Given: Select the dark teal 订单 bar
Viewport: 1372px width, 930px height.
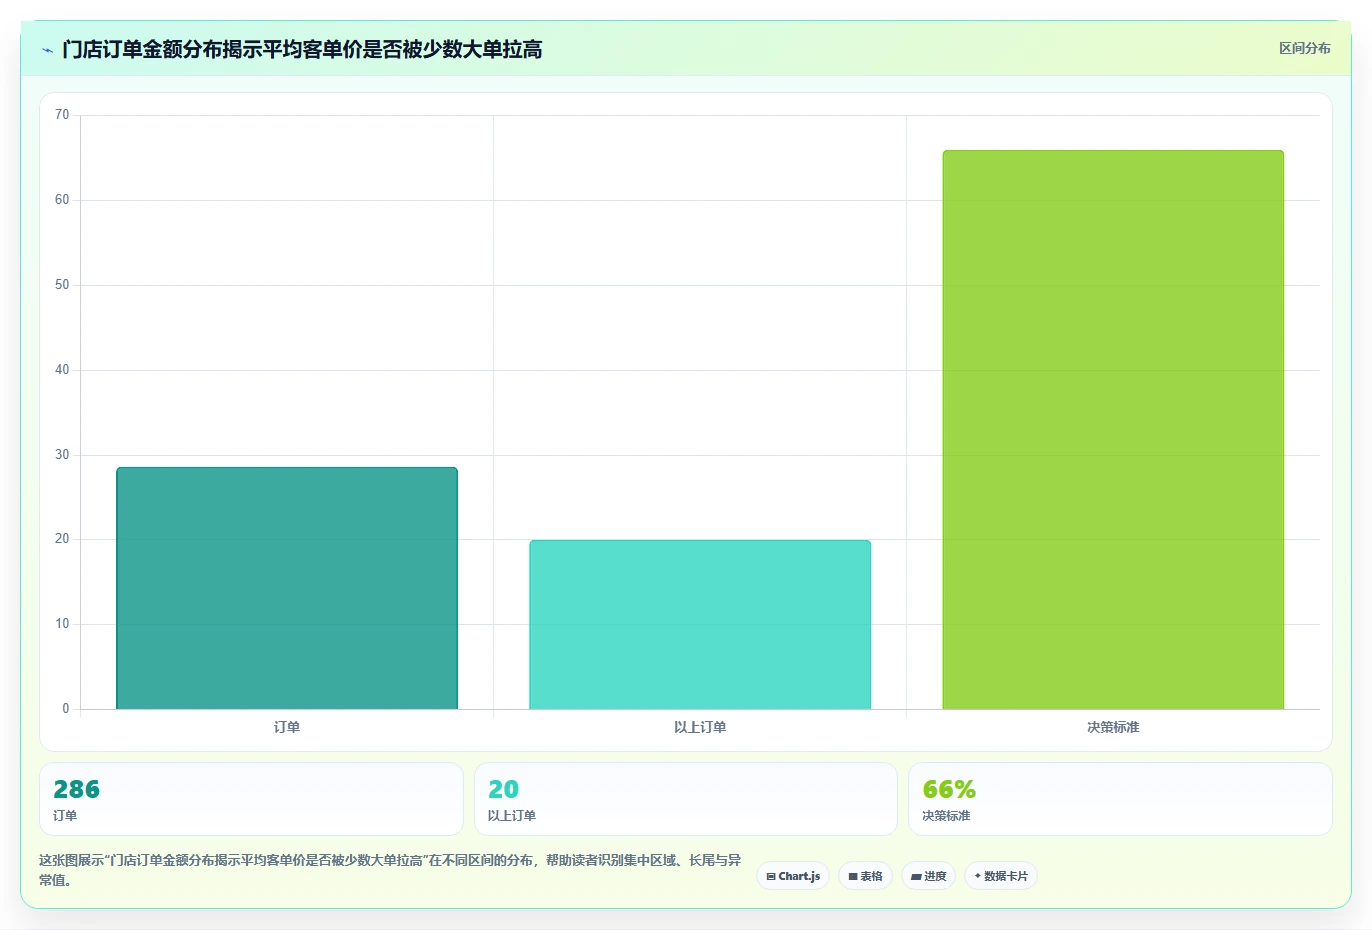Looking at the screenshot, I should pos(287,588).
